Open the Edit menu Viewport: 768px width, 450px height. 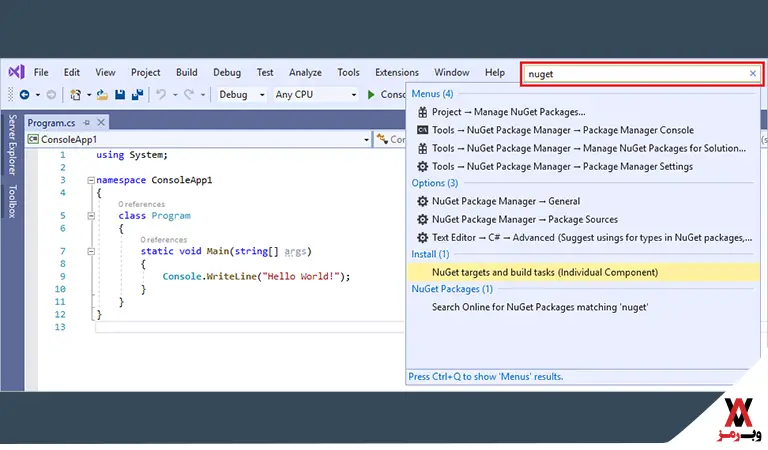72,72
